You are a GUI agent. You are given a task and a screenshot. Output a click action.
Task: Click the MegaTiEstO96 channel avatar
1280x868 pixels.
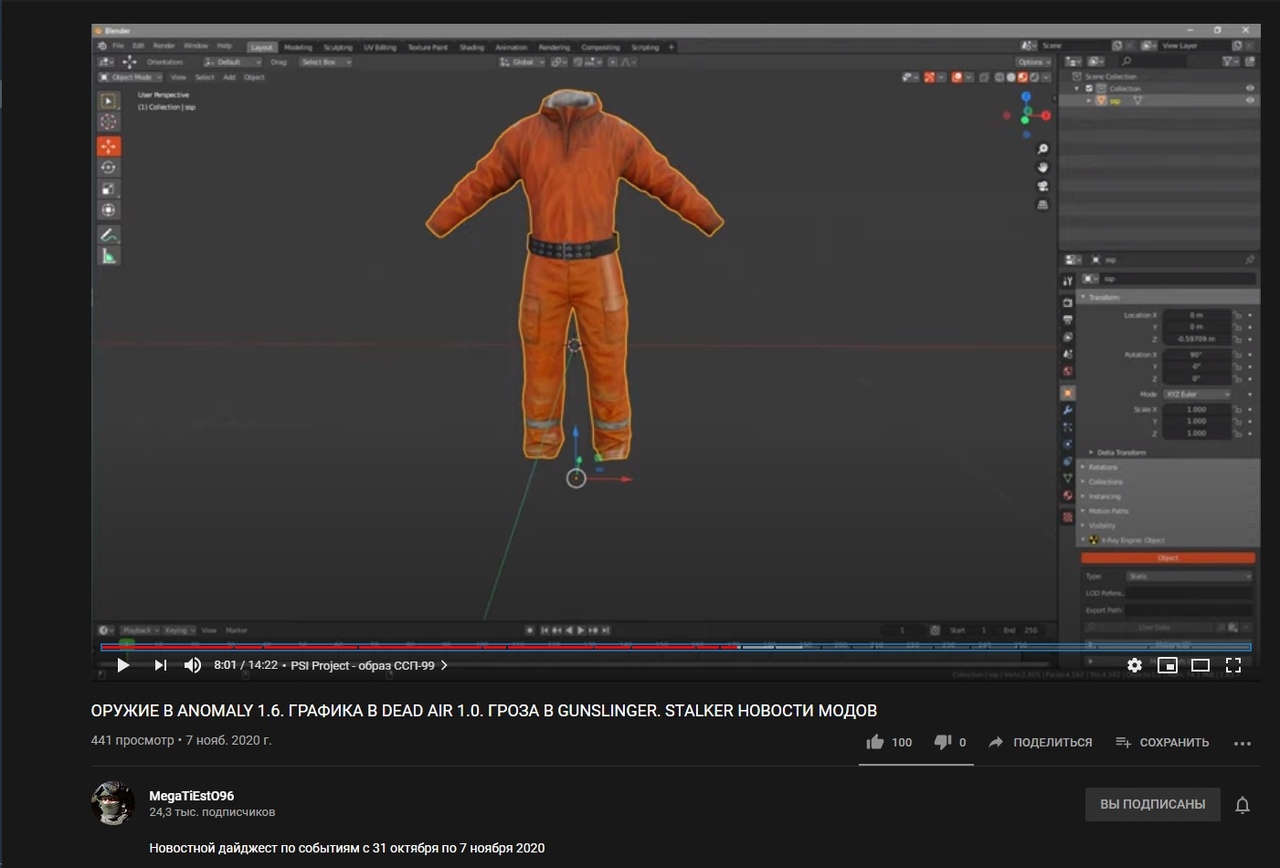[113, 803]
